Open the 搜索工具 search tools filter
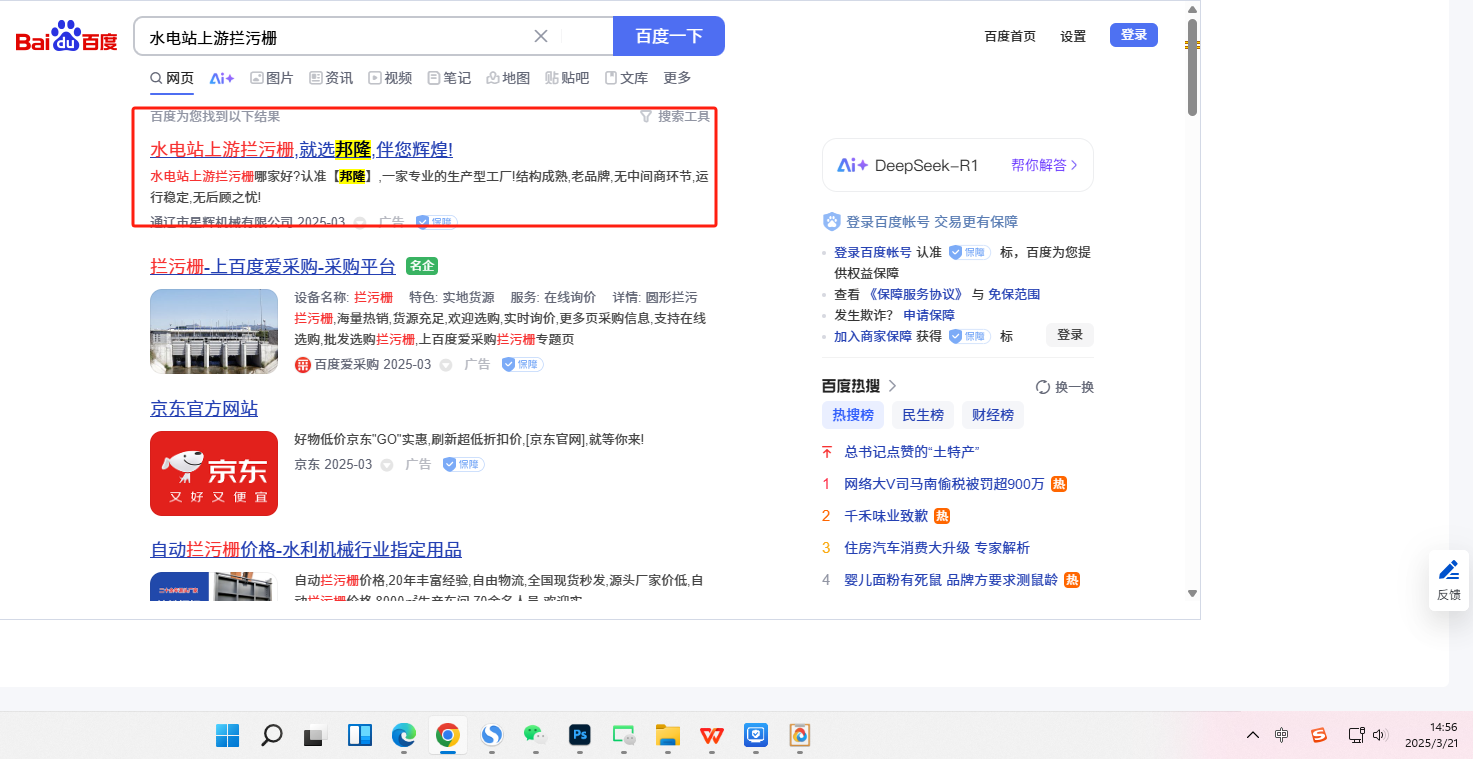The height and width of the screenshot is (759, 1473). [675, 117]
